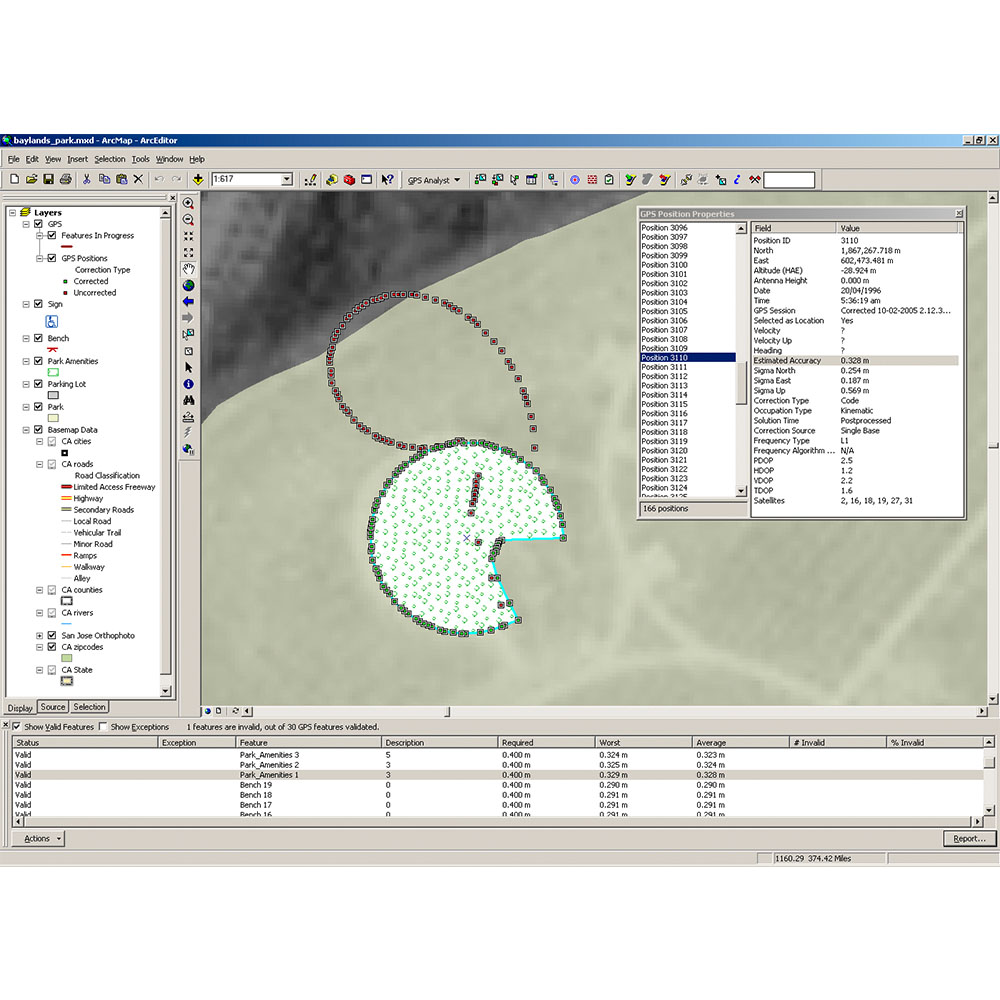
Task: Create a new map document
Action: pyautogui.click(x=14, y=180)
